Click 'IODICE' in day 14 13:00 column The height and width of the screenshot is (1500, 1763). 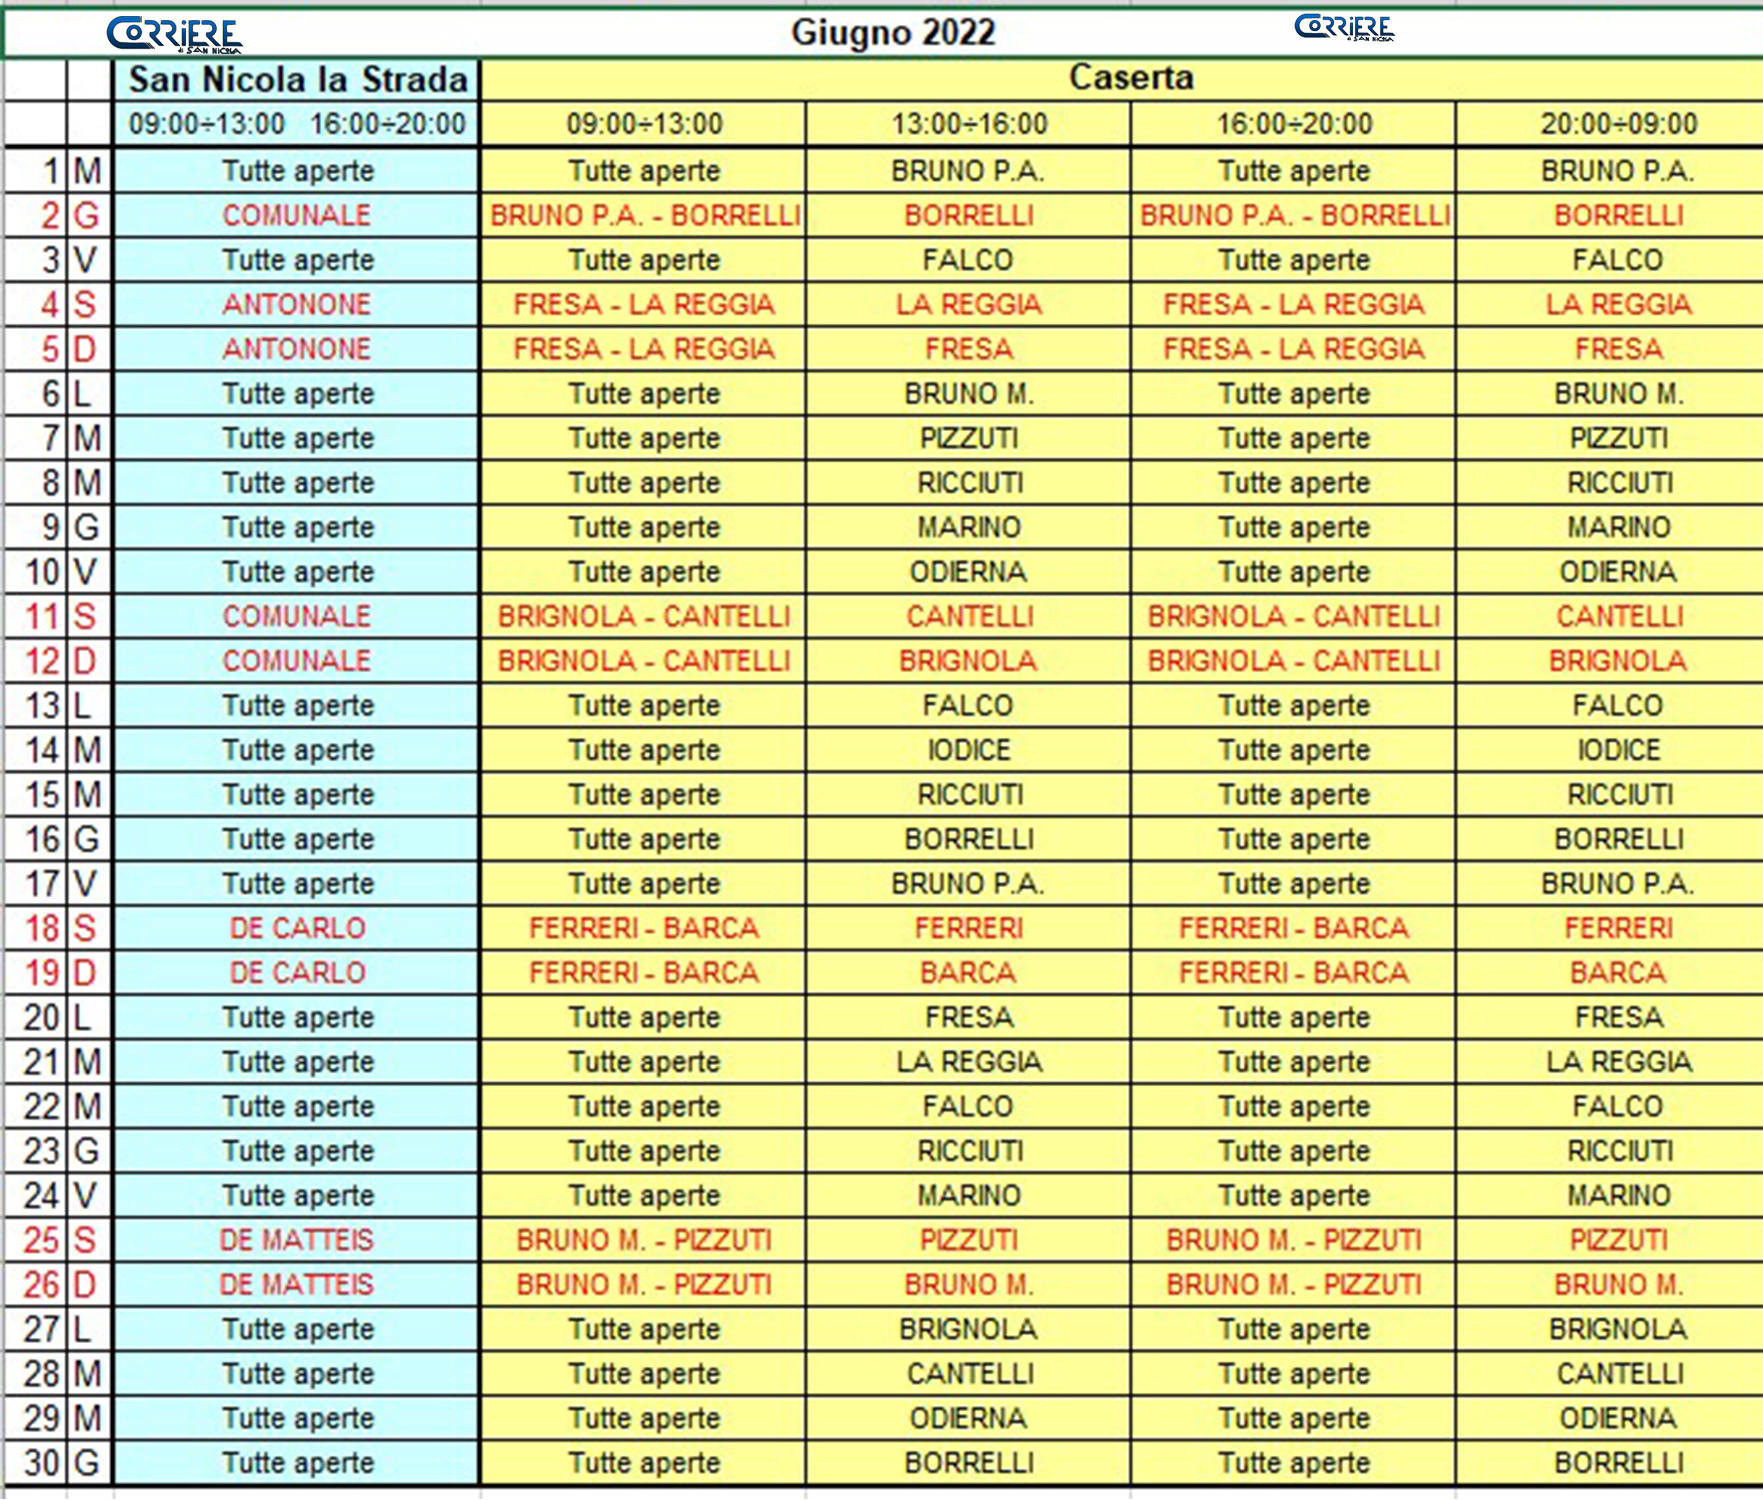tap(969, 750)
